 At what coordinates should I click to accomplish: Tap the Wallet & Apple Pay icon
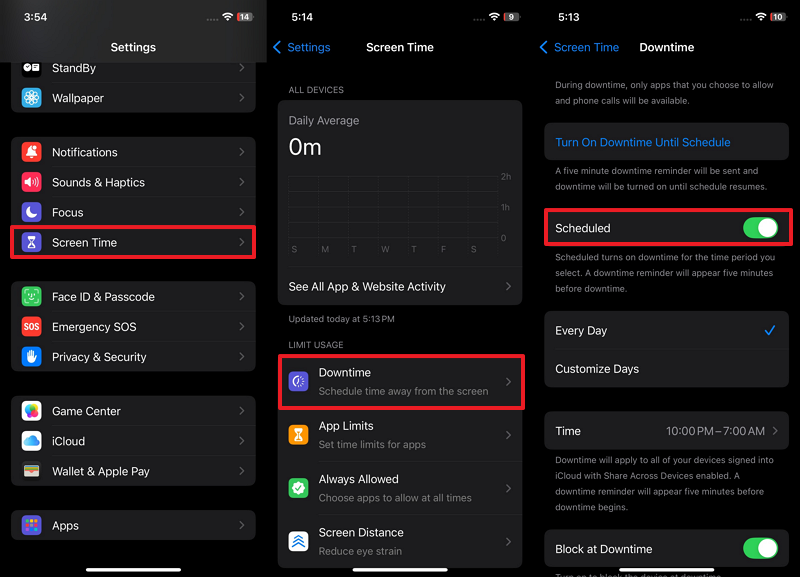[31, 471]
